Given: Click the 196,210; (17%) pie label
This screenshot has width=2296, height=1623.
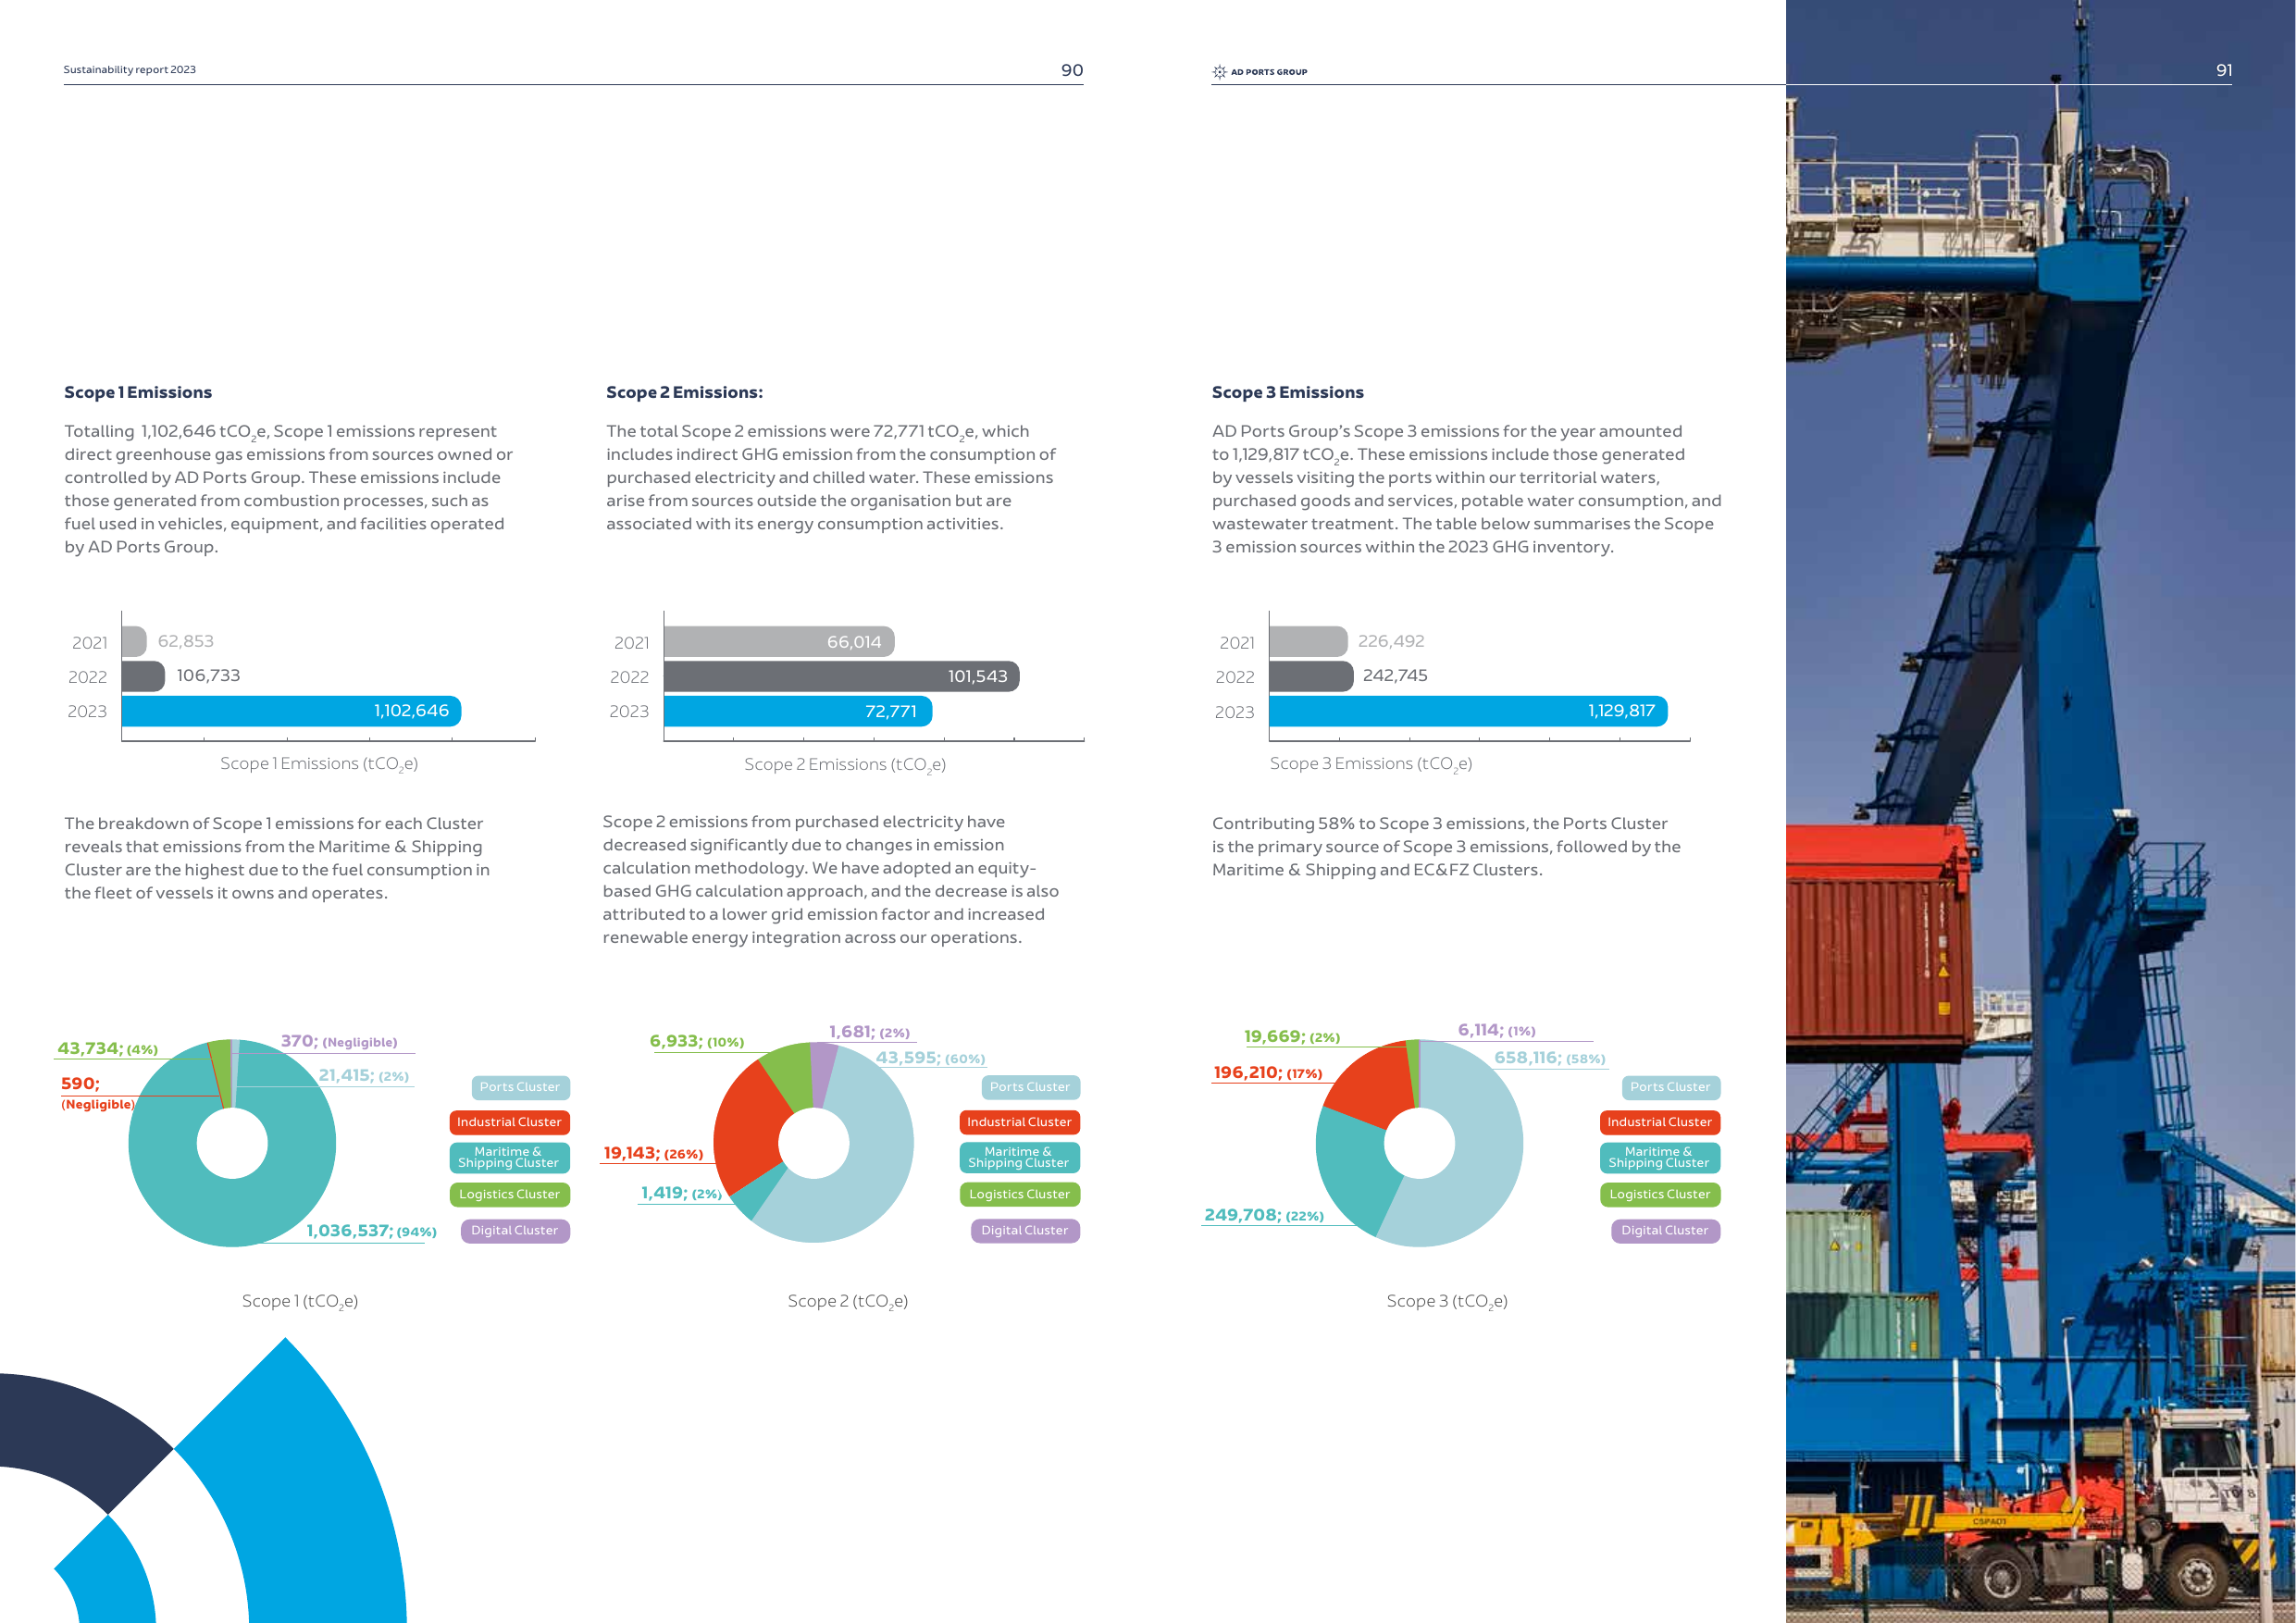Looking at the screenshot, I should point(1268,1073).
